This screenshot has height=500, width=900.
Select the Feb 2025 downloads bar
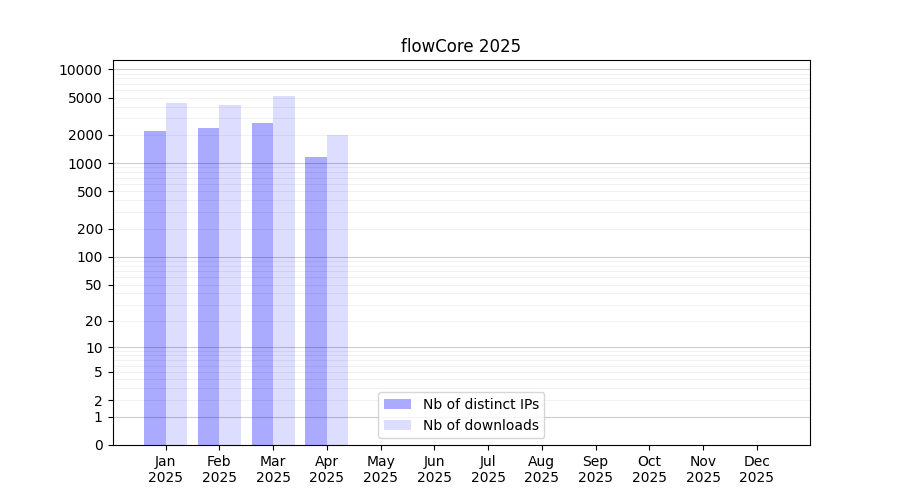[230, 275]
